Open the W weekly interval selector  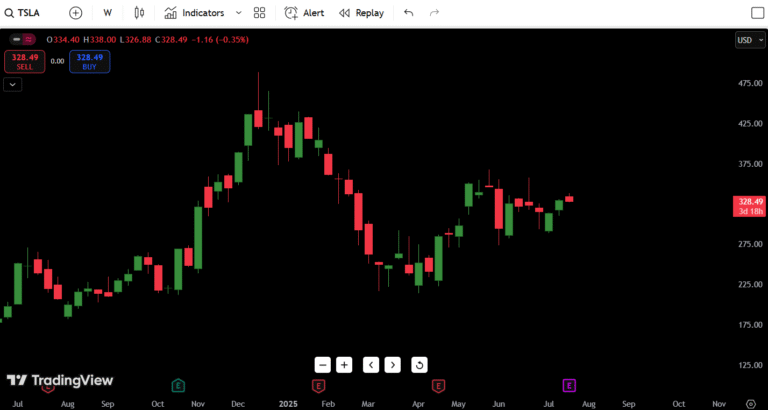pyautogui.click(x=107, y=13)
